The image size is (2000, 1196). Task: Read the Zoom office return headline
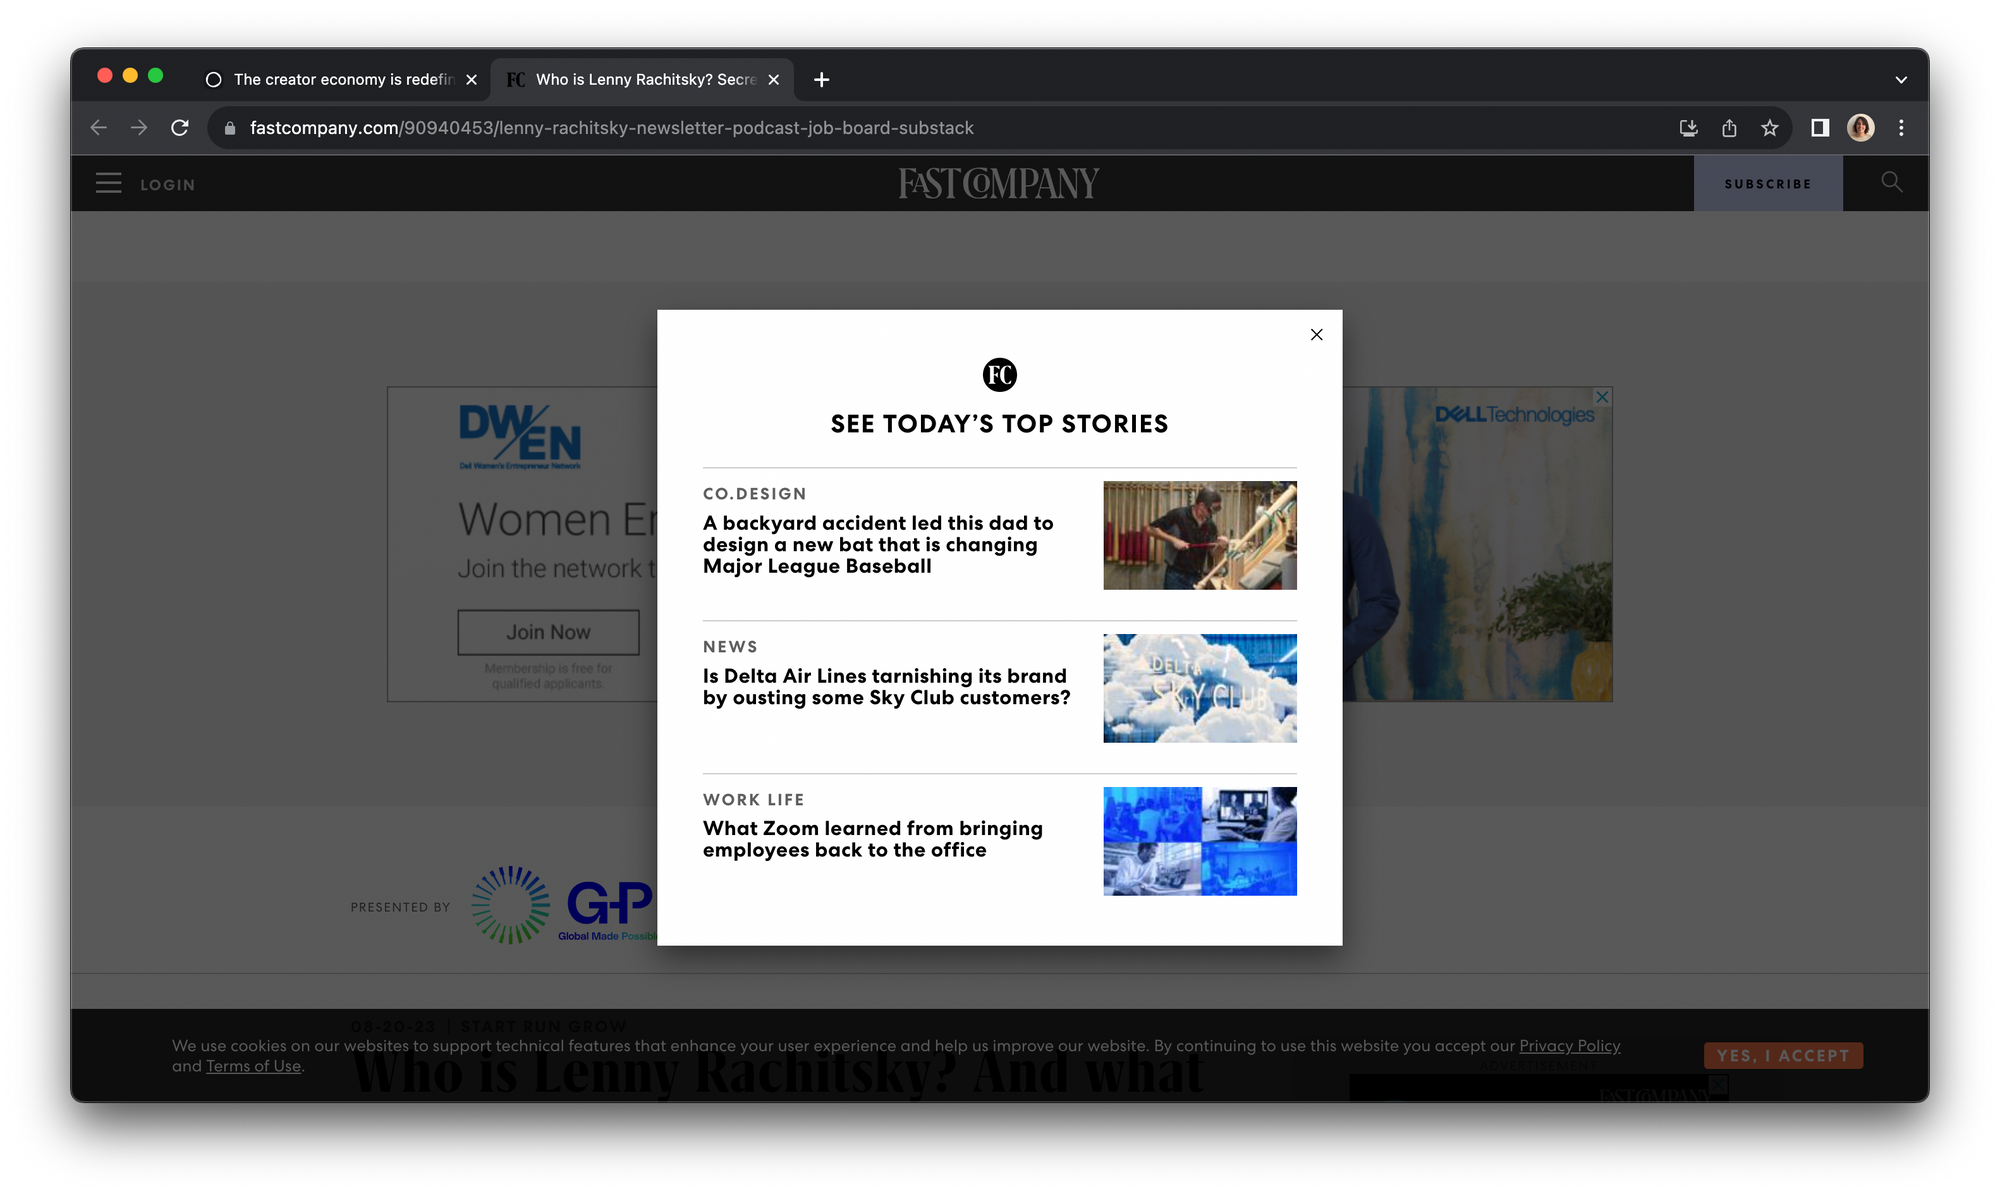pyautogui.click(x=872, y=839)
